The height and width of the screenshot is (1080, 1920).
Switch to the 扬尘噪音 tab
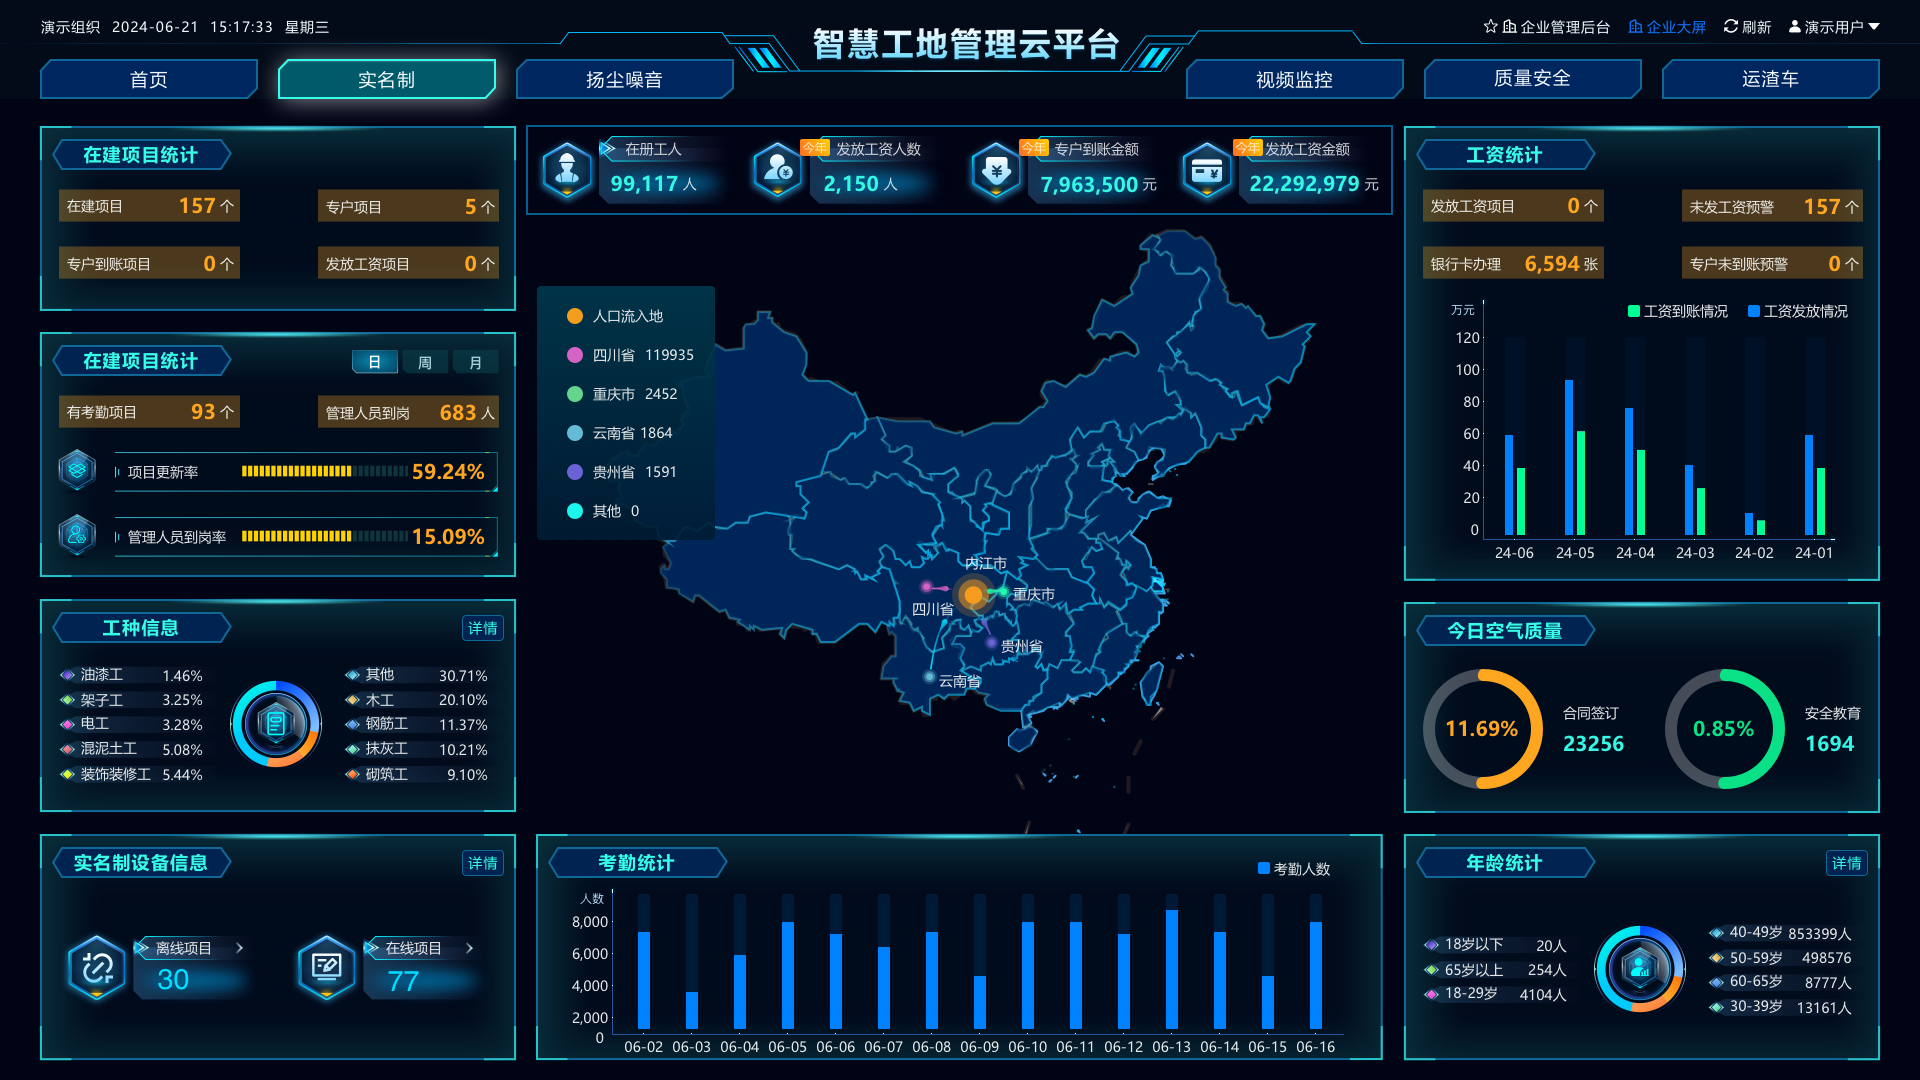pyautogui.click(x=624, y=79)
